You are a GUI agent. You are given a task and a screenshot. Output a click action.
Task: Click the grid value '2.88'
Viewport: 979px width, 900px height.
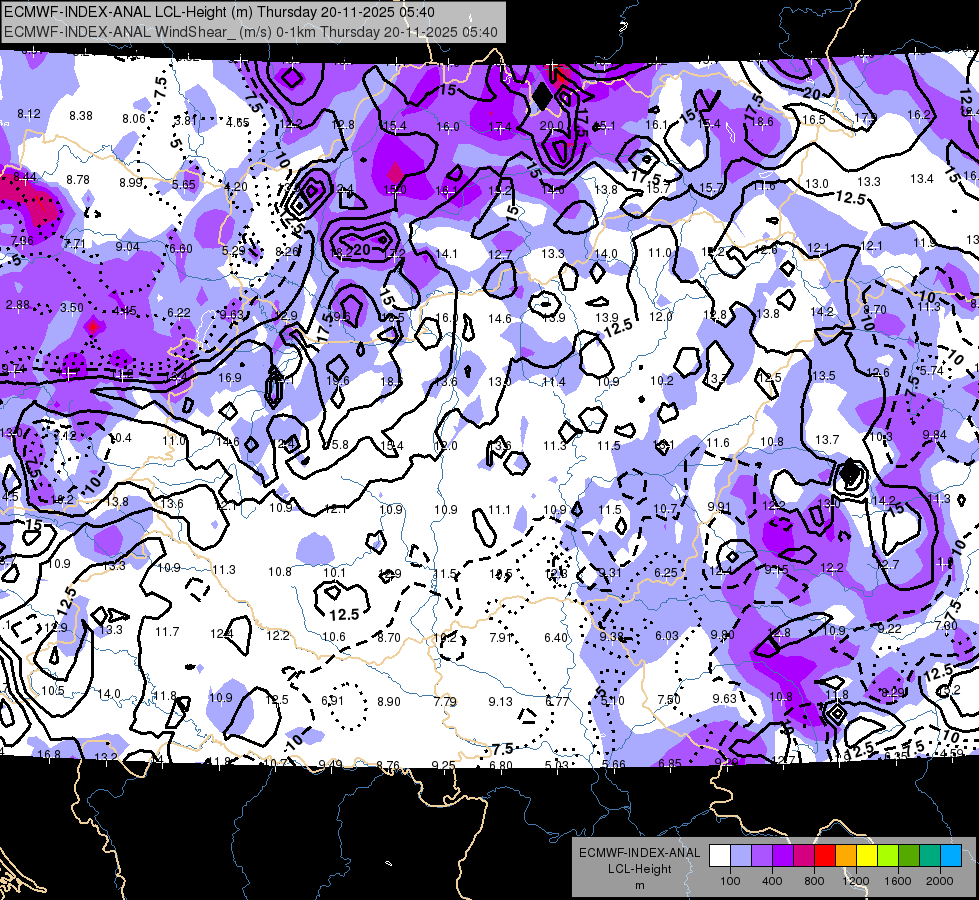pyautogui.click(x=17, y=305)
